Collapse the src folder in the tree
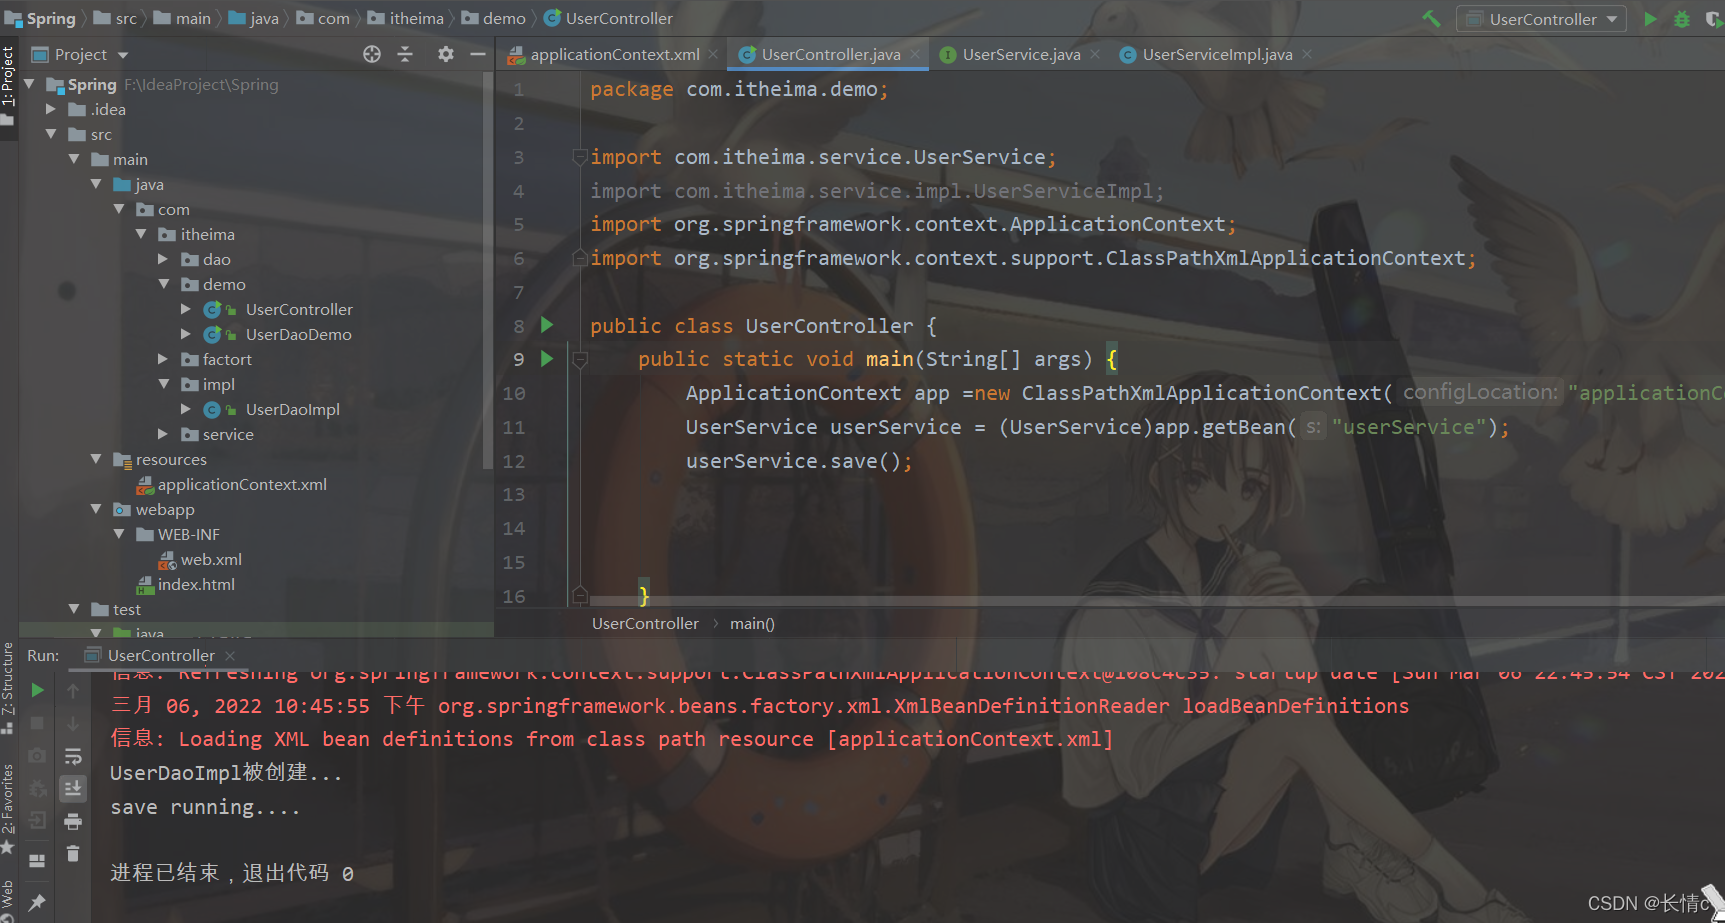1725x923 pixels. click(51, 134)
